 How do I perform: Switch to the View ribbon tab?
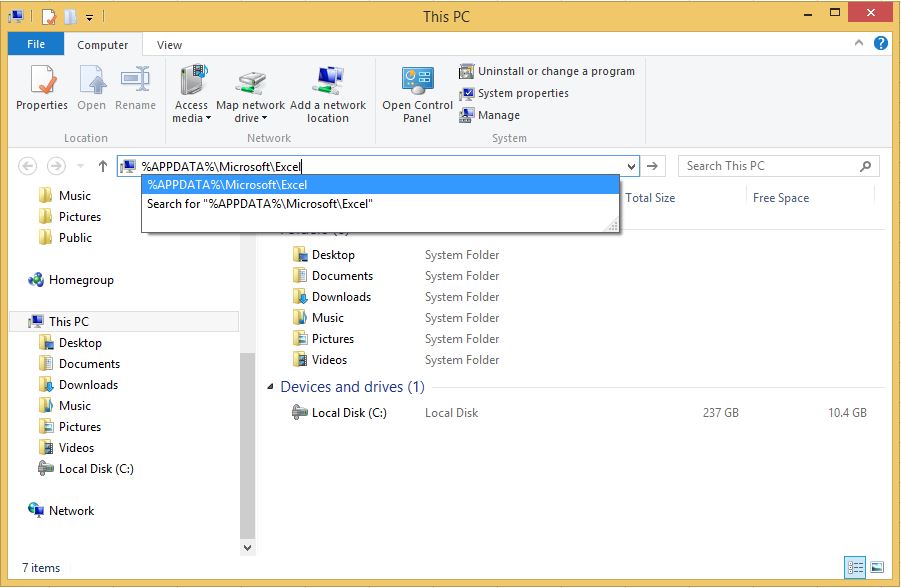tap(169, 45)
